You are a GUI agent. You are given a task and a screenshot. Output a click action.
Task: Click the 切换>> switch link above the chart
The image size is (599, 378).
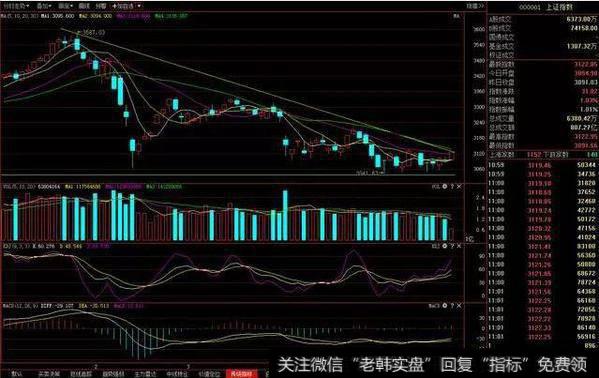tap(475, 6)
